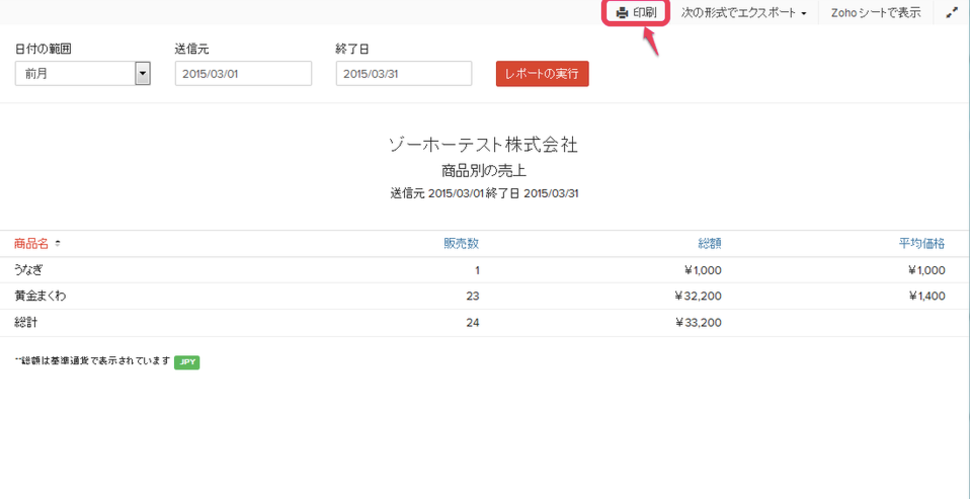Screen dimensions: 970x499
Task: Sort by the 平均価格 column header
Action: (921, 243)
